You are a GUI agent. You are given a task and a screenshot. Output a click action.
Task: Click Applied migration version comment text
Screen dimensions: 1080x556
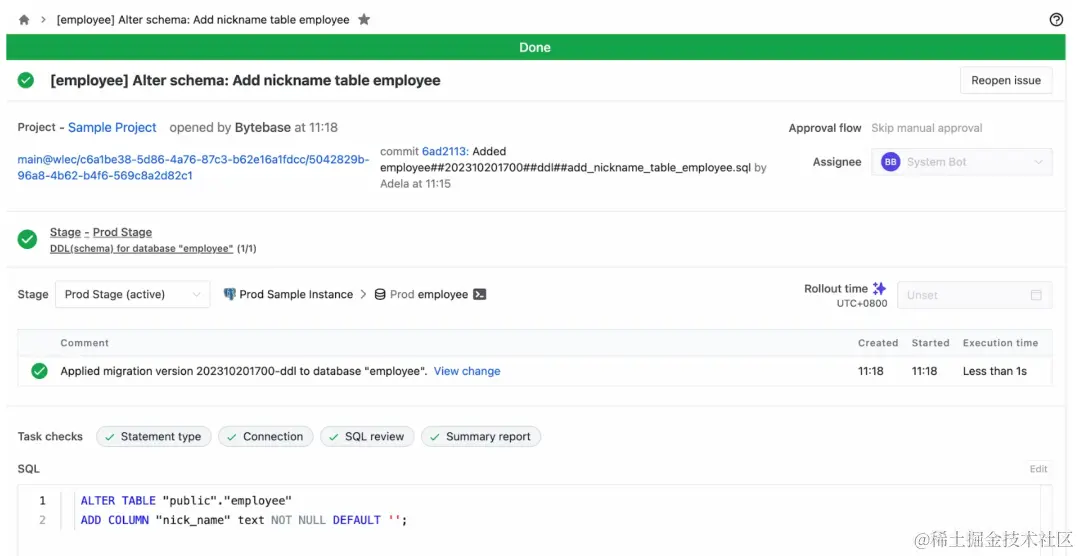[x=244, y=371]
